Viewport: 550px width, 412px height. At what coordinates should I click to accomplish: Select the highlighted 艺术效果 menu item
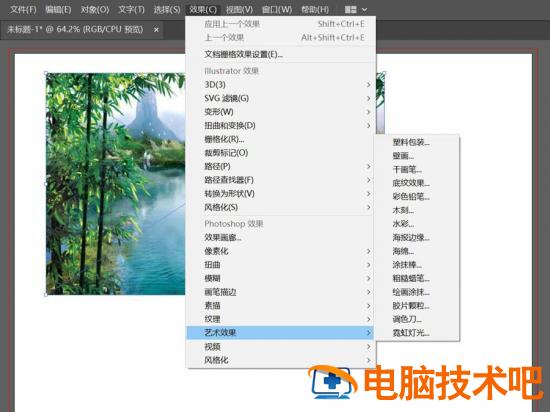pyautogui.click(x=281, y=333)
